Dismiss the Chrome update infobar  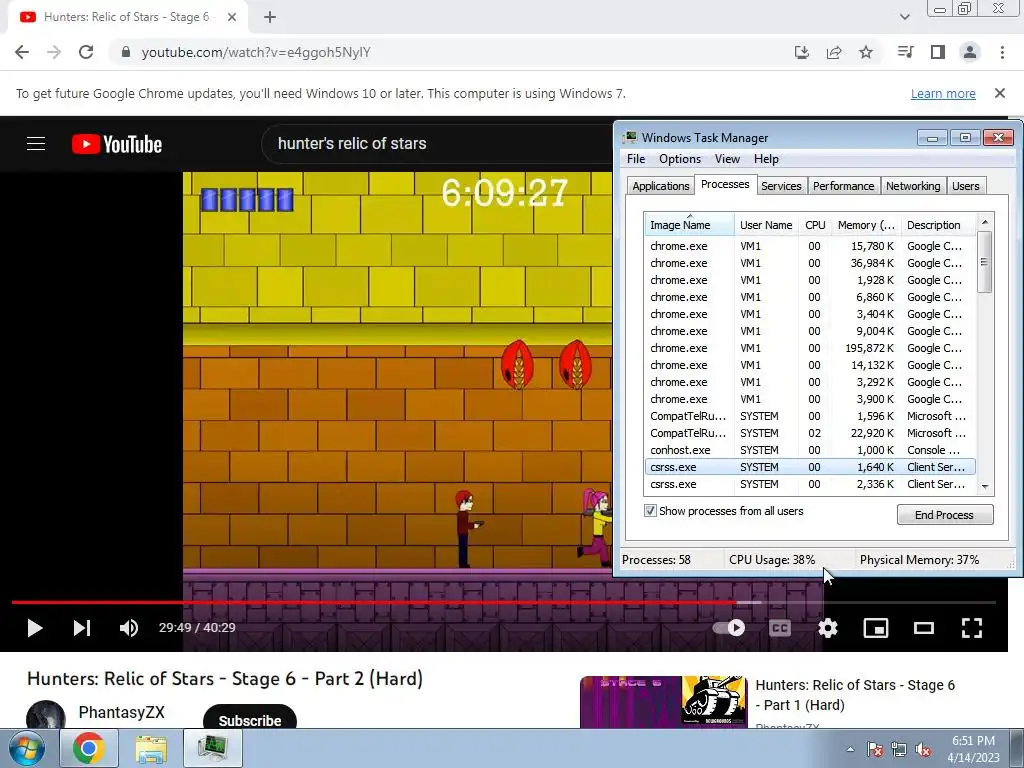[1000, 93]
